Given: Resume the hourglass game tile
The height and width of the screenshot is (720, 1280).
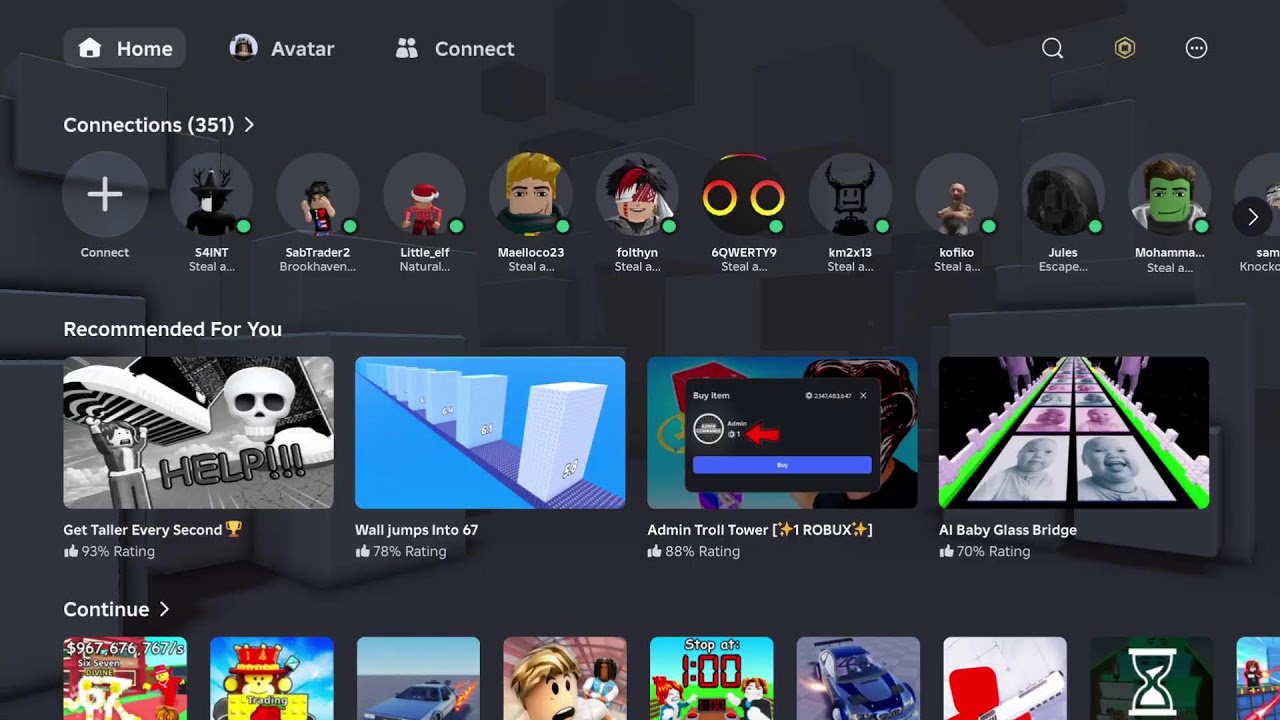Looking at the screenshot, I should pos(1151,678).
